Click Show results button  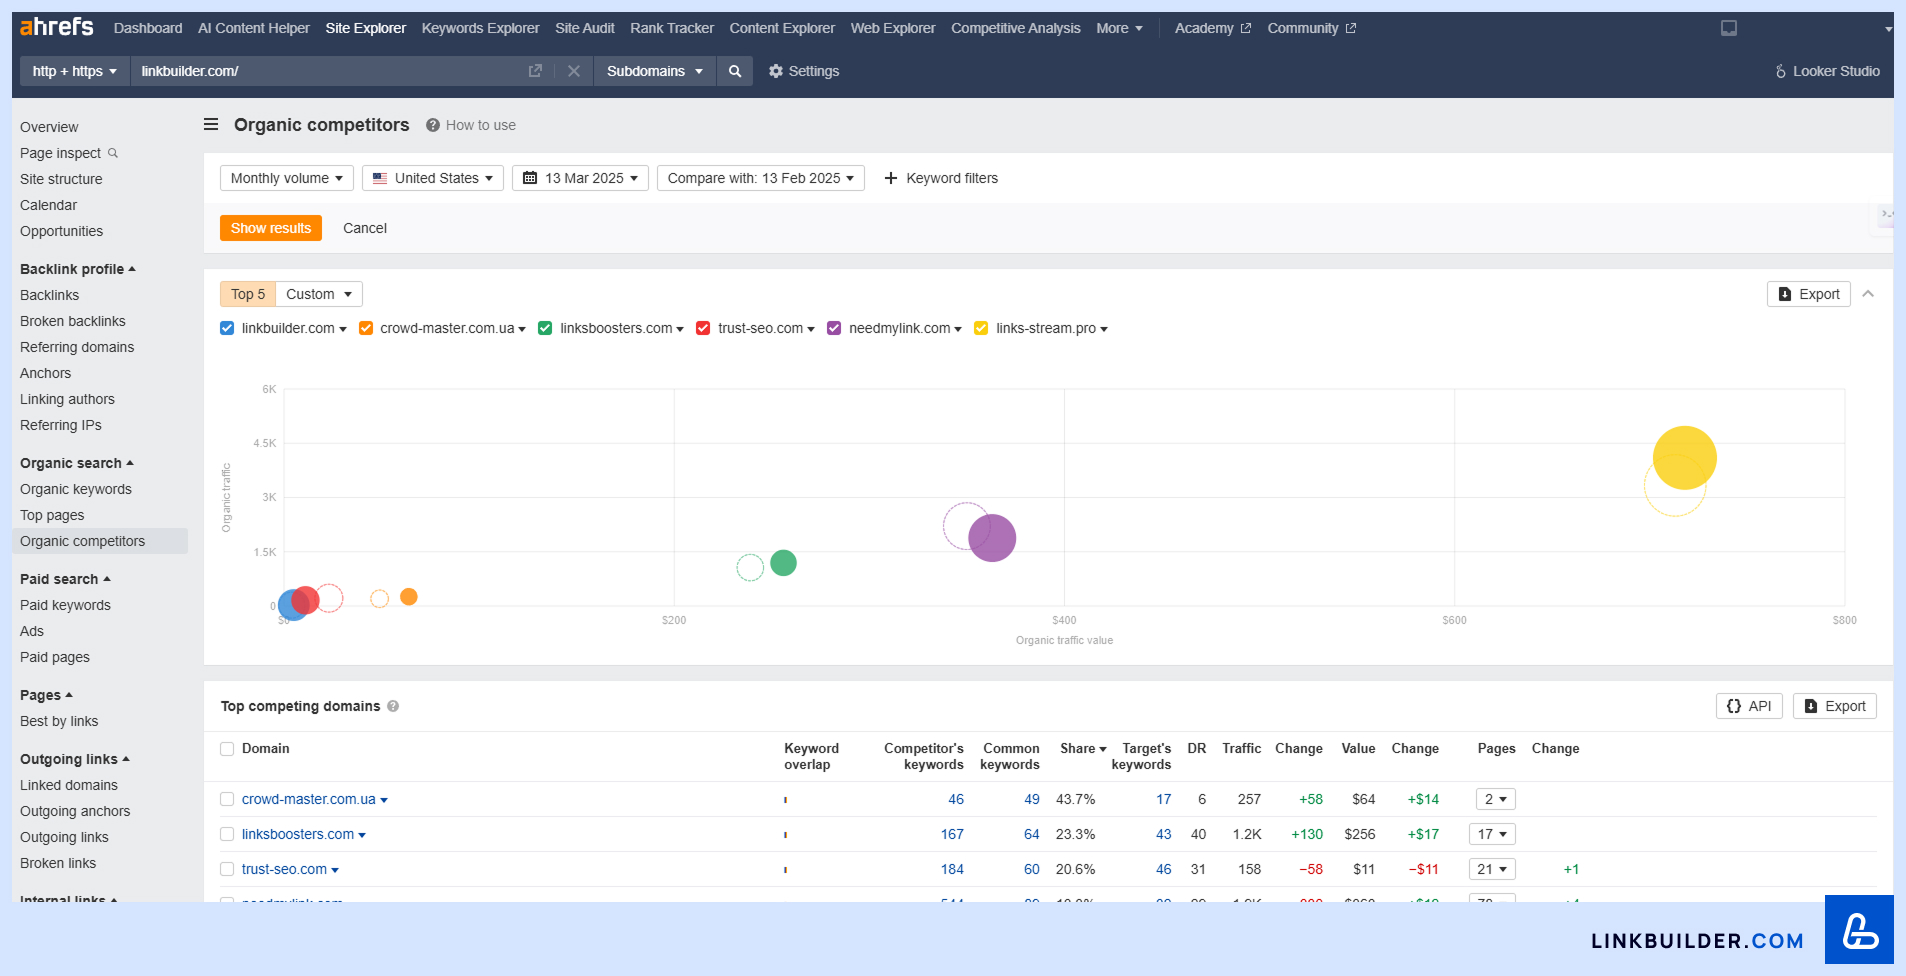pos(271,228)
